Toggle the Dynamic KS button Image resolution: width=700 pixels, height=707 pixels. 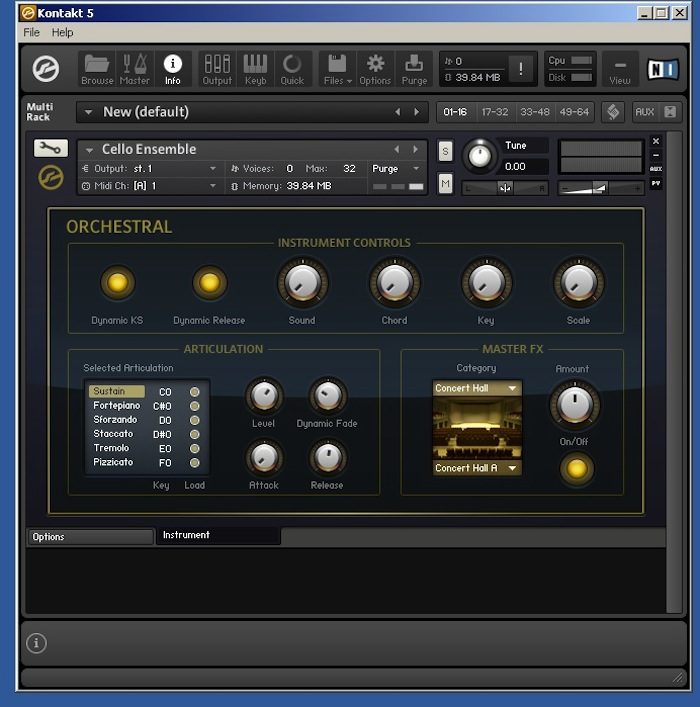click(x=117, y=283)
